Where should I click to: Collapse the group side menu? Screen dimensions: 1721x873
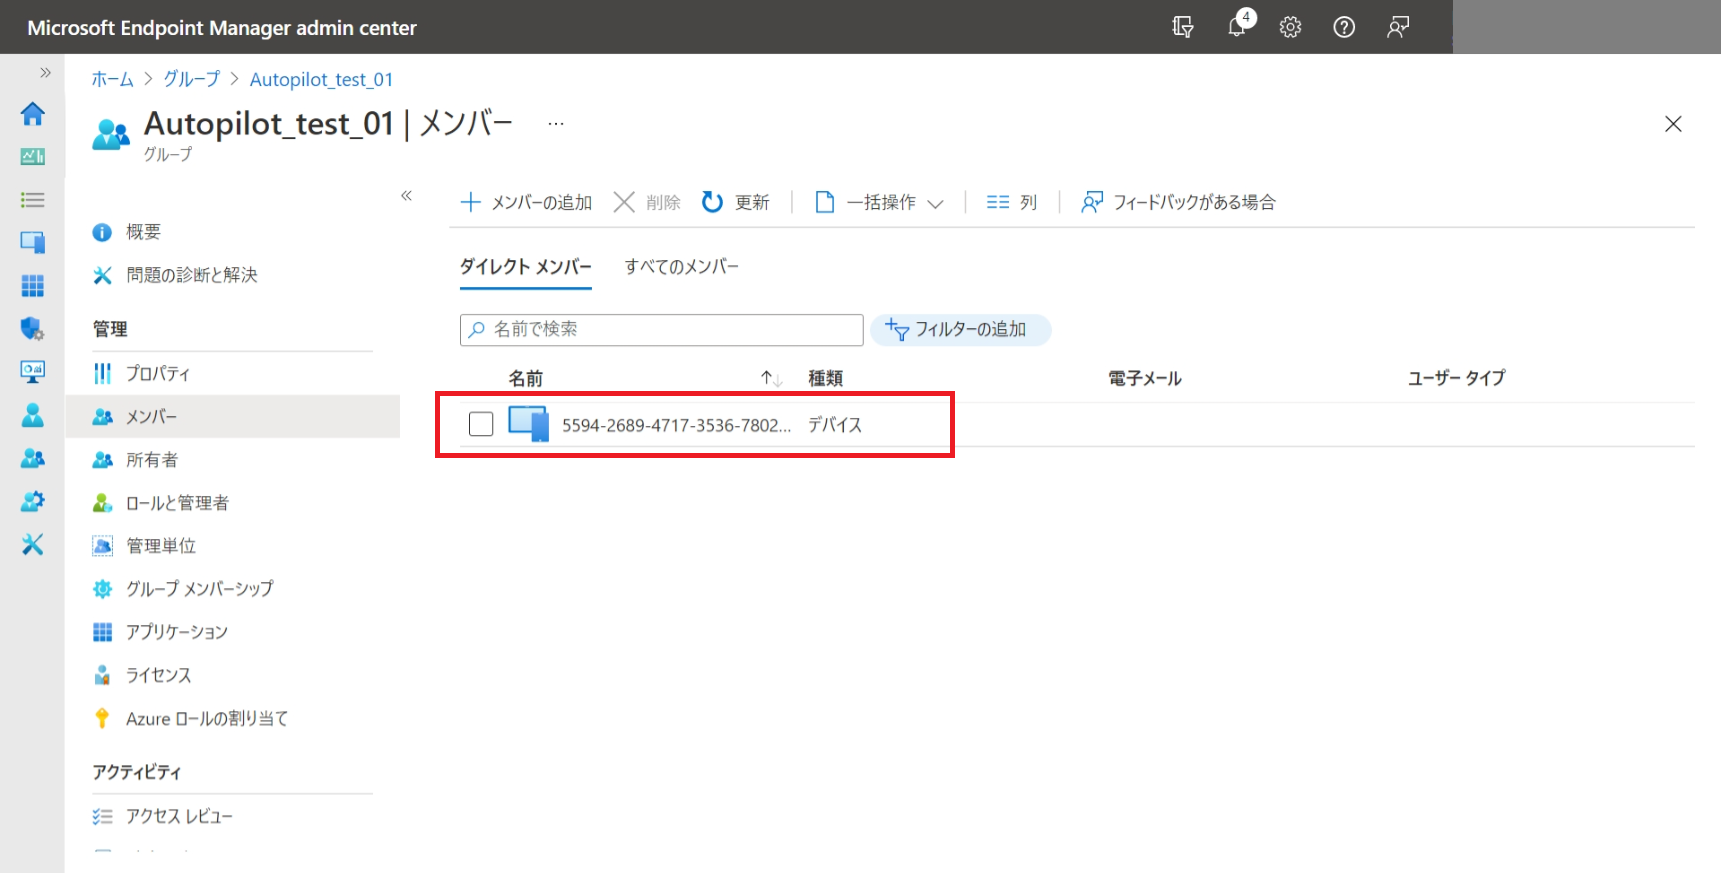(406, 195)
